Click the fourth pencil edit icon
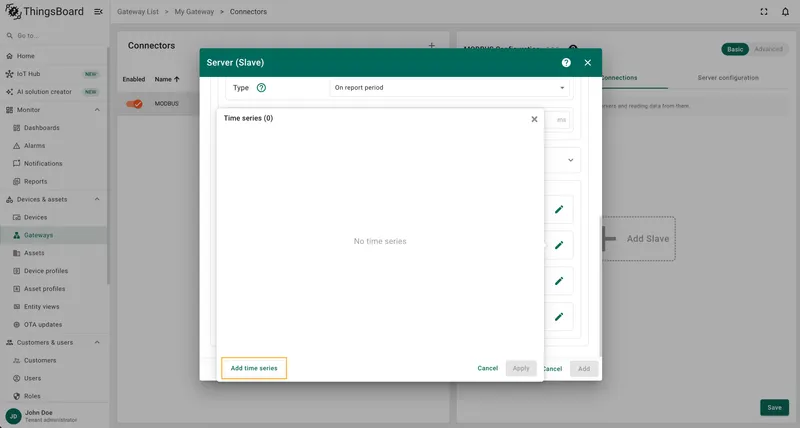 point(559,316)
